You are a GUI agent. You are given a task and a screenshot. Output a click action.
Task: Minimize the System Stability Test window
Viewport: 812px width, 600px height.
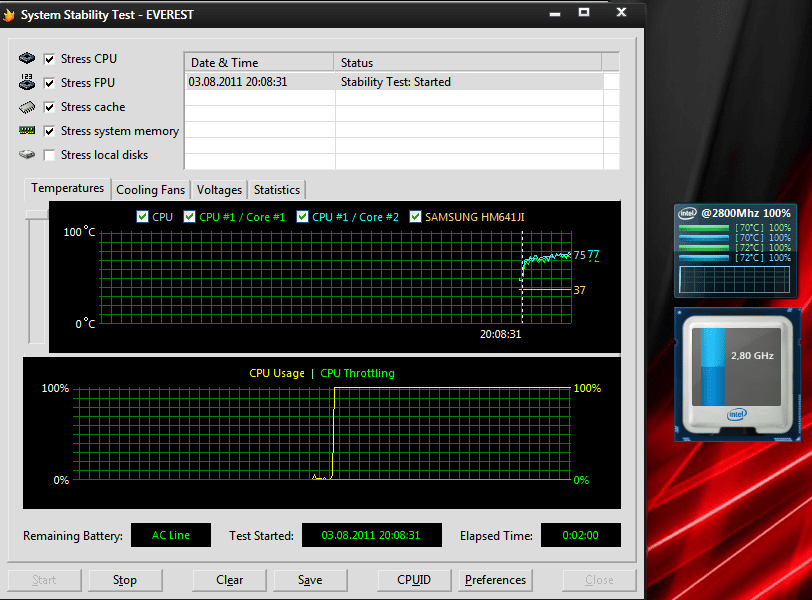[x=555, y=13]
